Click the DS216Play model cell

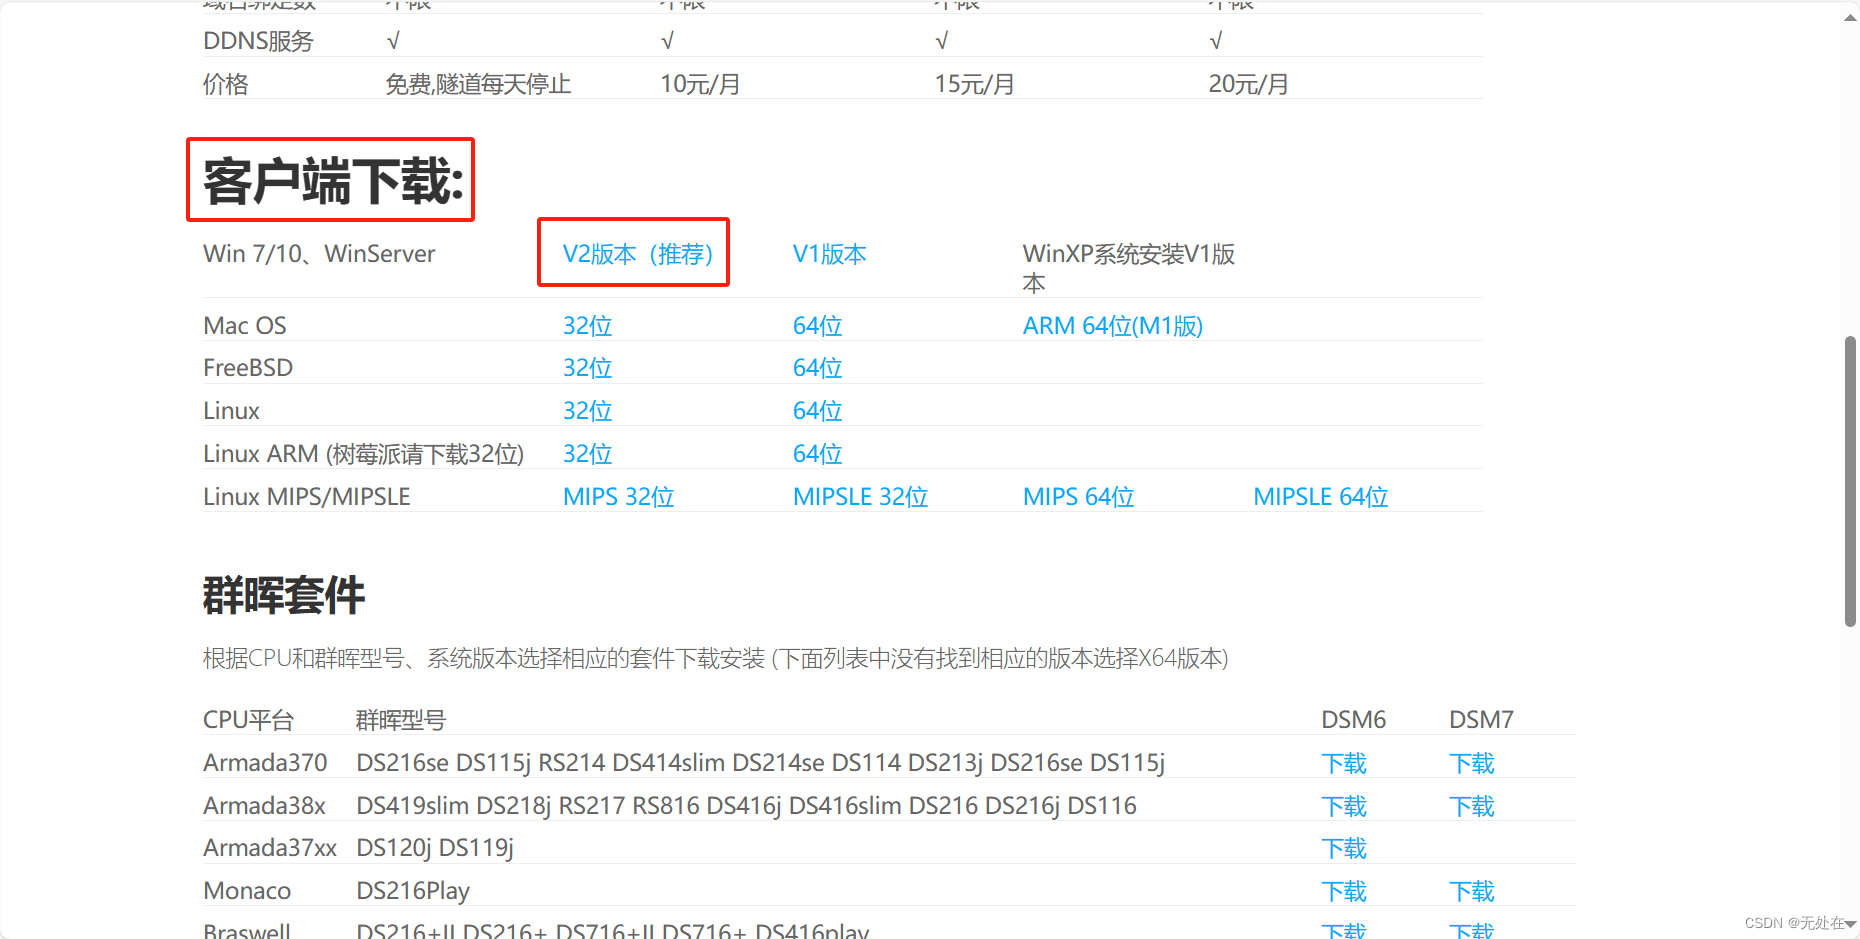413,891
